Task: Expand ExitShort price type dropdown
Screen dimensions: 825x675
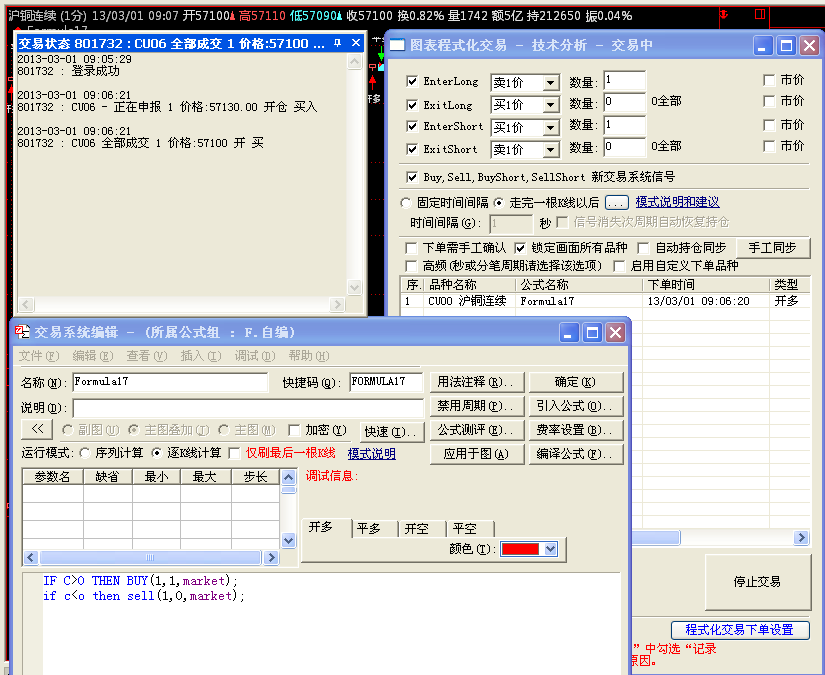Action: (550, 150)
